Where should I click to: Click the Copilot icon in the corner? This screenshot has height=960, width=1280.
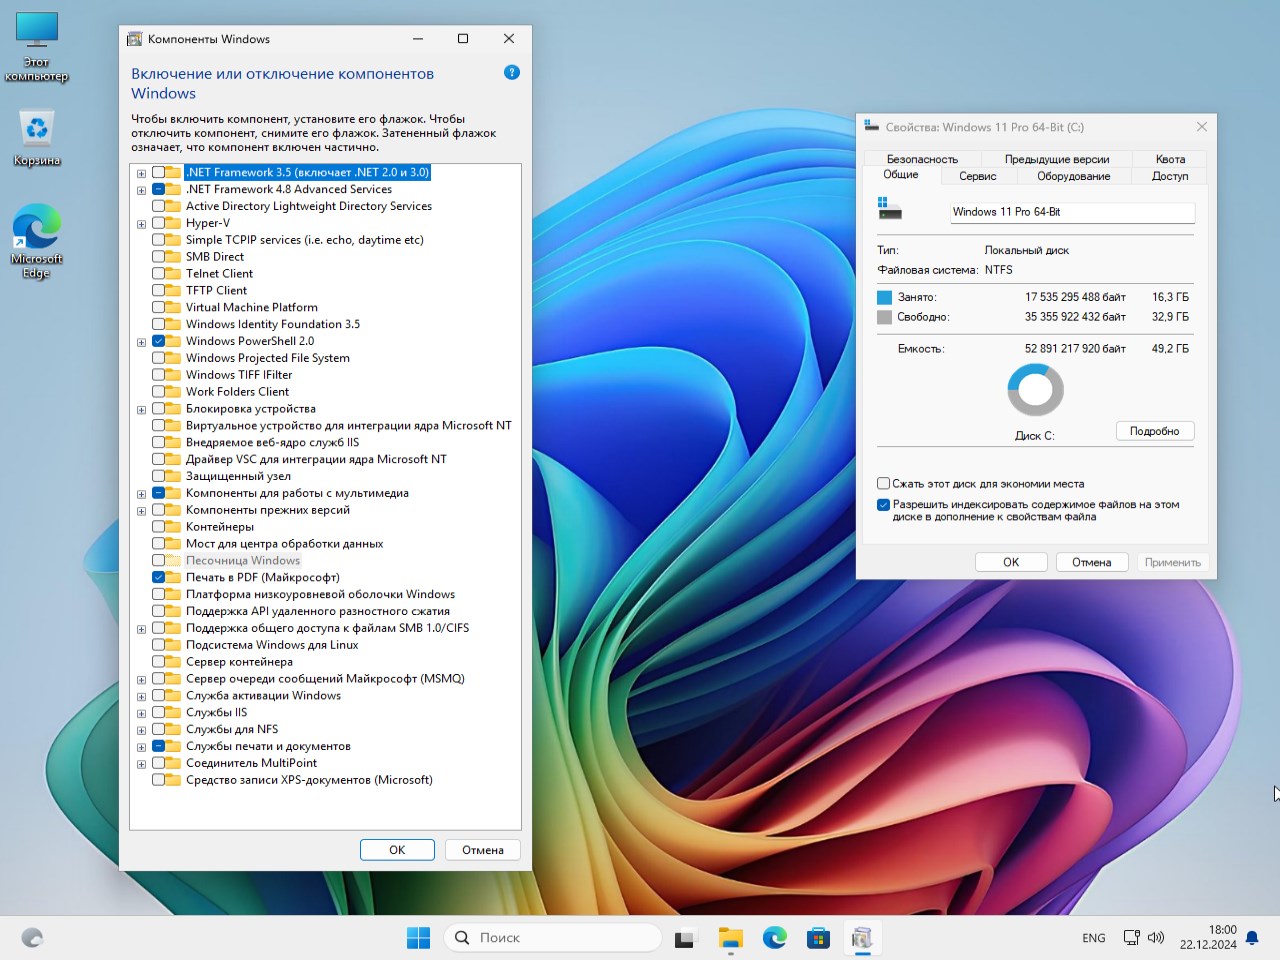tap(30, 937)
